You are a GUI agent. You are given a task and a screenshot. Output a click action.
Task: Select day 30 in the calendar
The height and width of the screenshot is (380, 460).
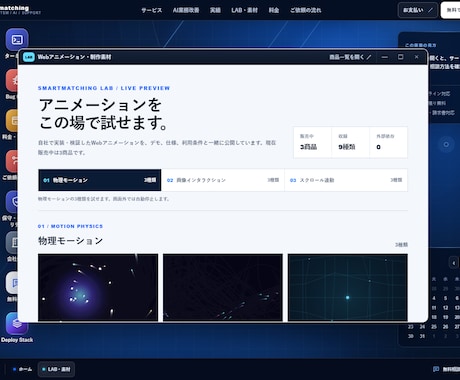tap(411, 336)
